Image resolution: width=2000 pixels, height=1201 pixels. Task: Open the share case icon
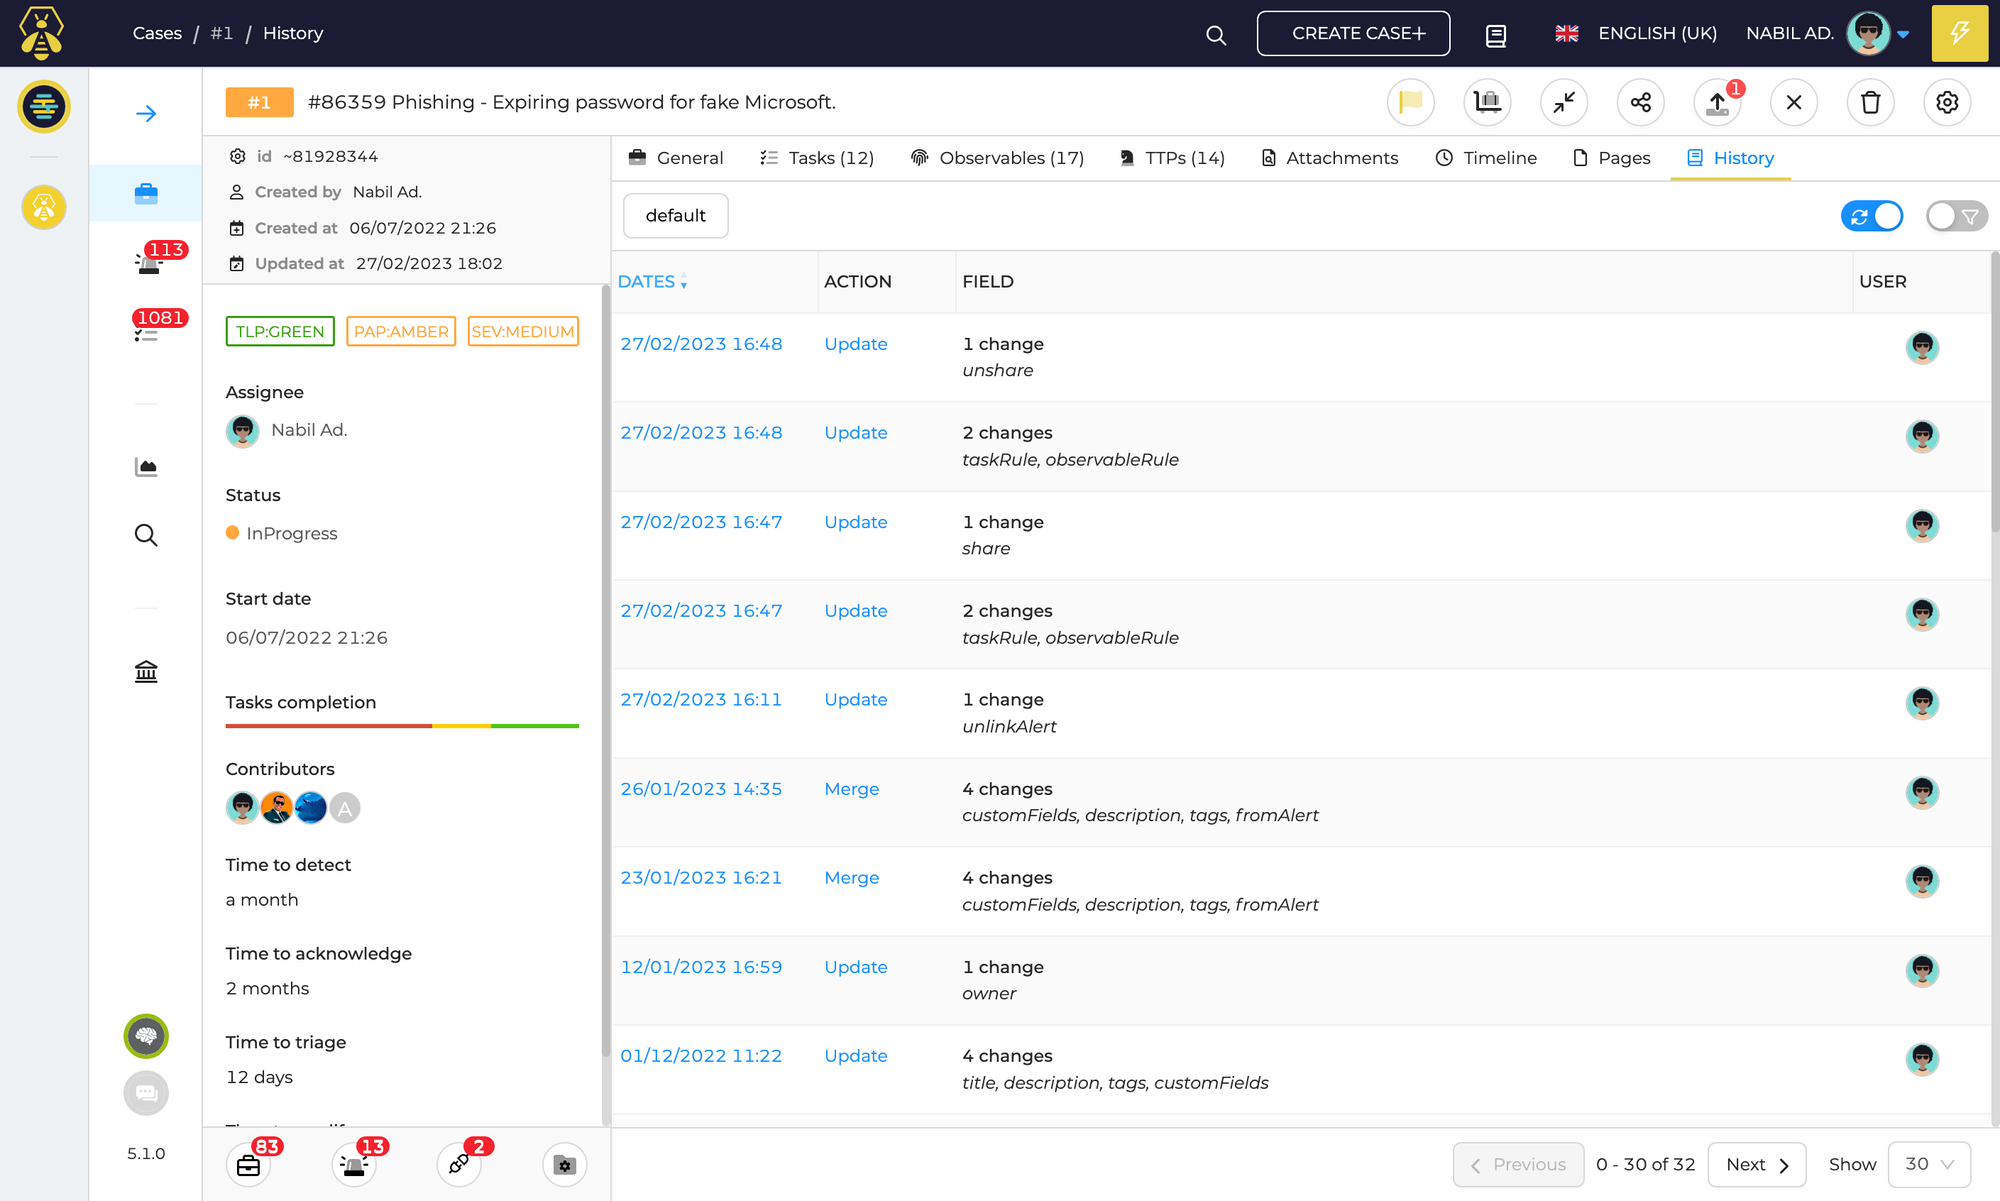pos(1641,102)
